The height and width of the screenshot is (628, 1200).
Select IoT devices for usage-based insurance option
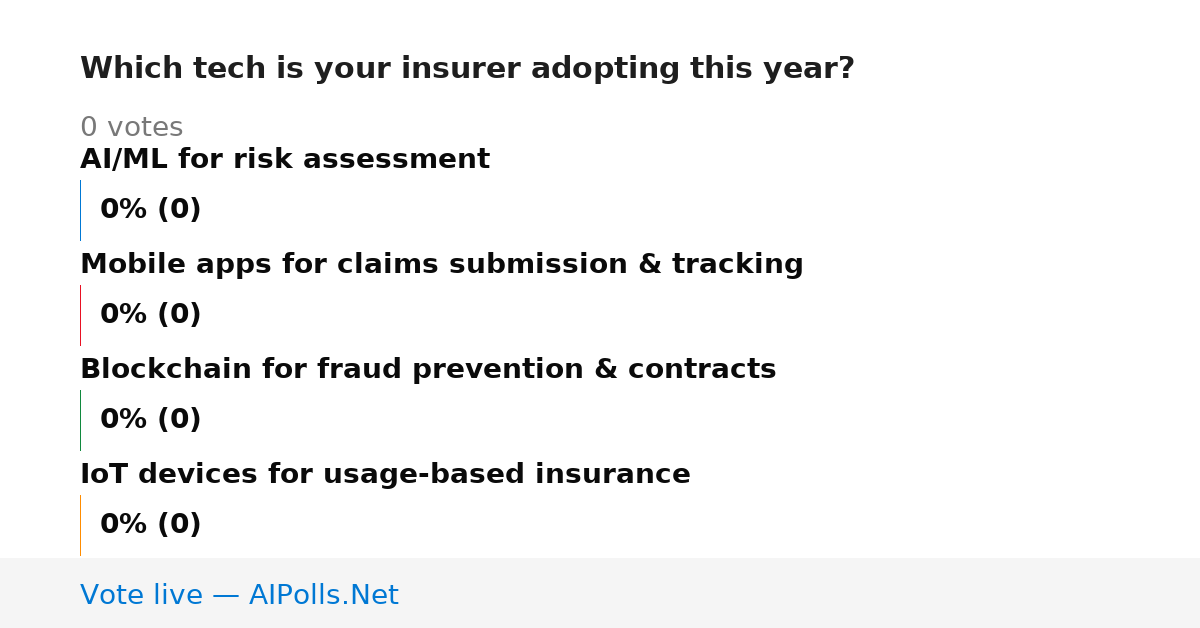[385, 475]
